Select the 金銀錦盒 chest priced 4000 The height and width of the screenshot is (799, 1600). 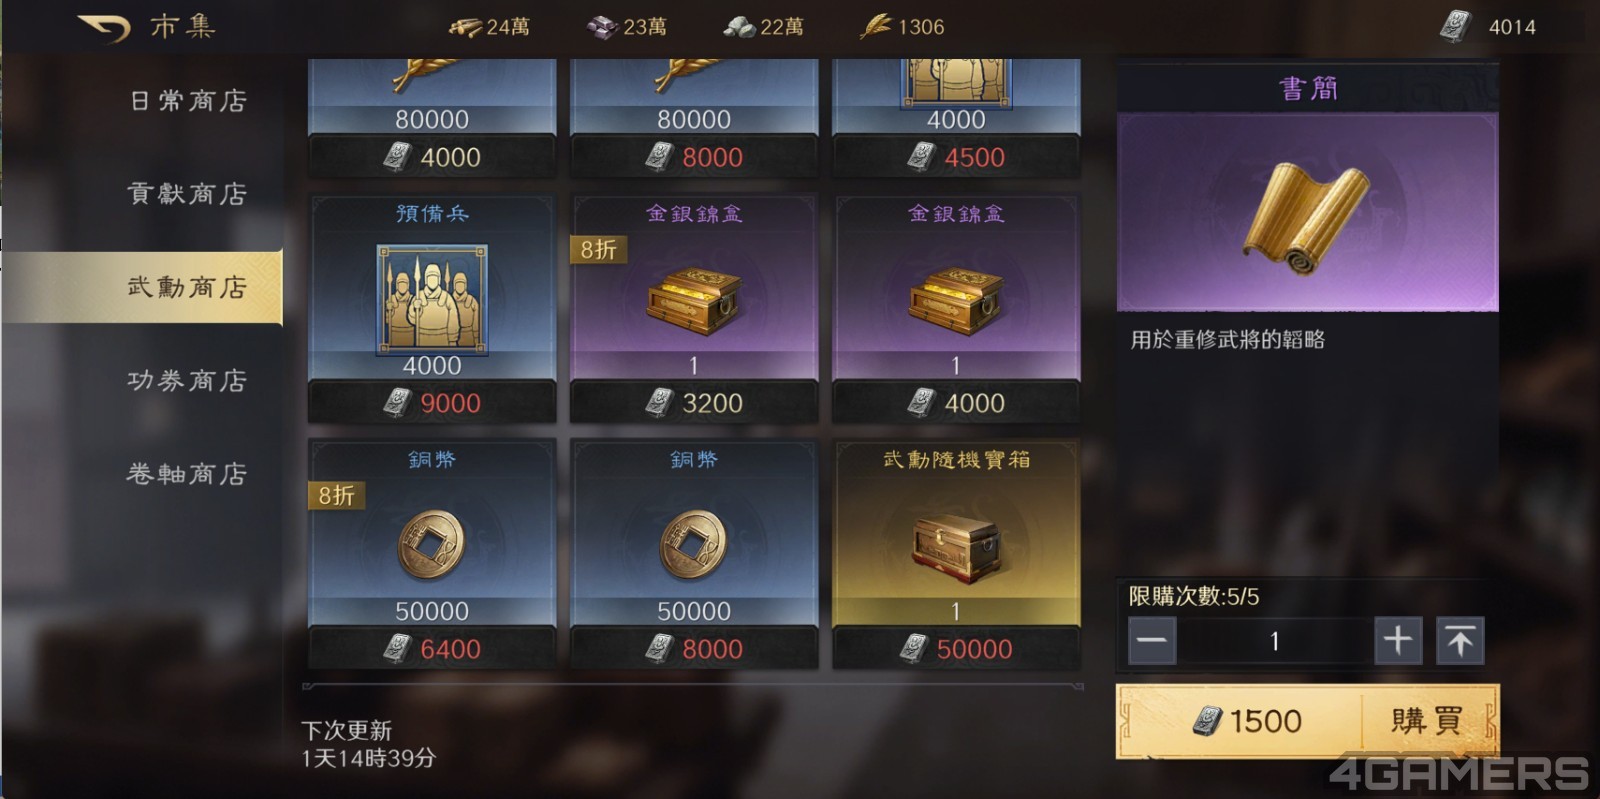pyautogui.click(x=956, y=308)
